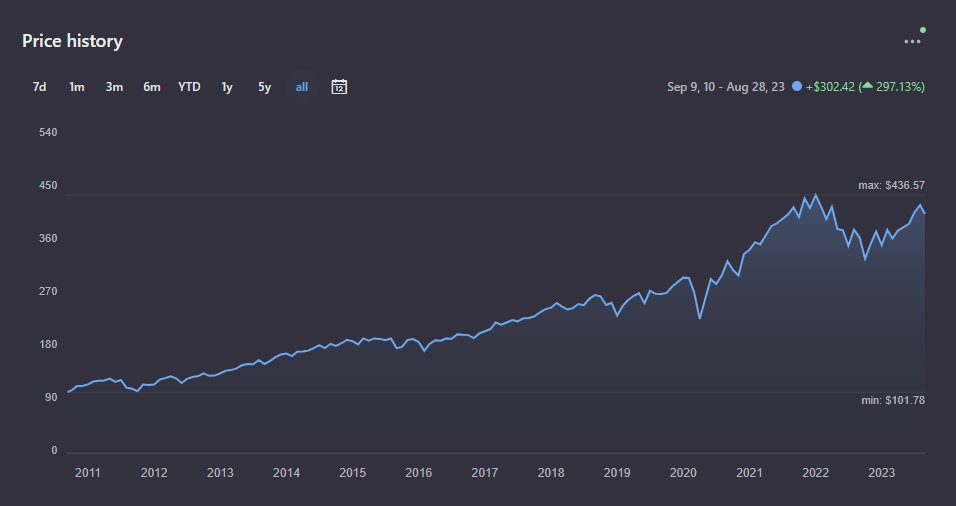Click the 297.13% percentage change
Image resolution: width=956 pixels, height=506 pixels.
coord(899,87)
